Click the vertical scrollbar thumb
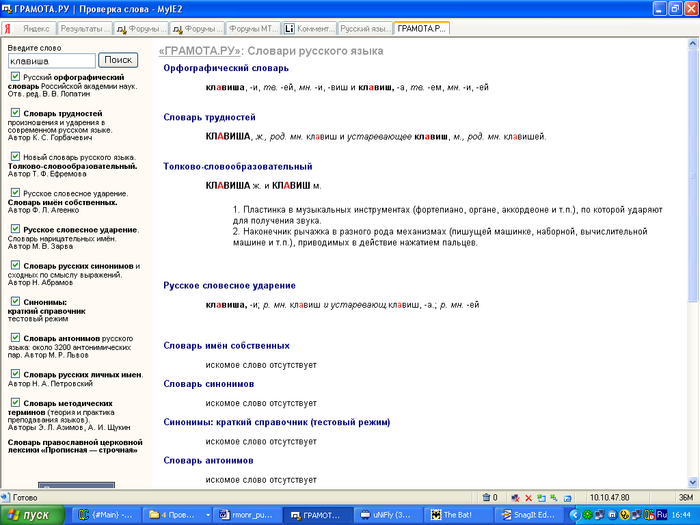This screenshot has height=525, width=700. point(693,175)
